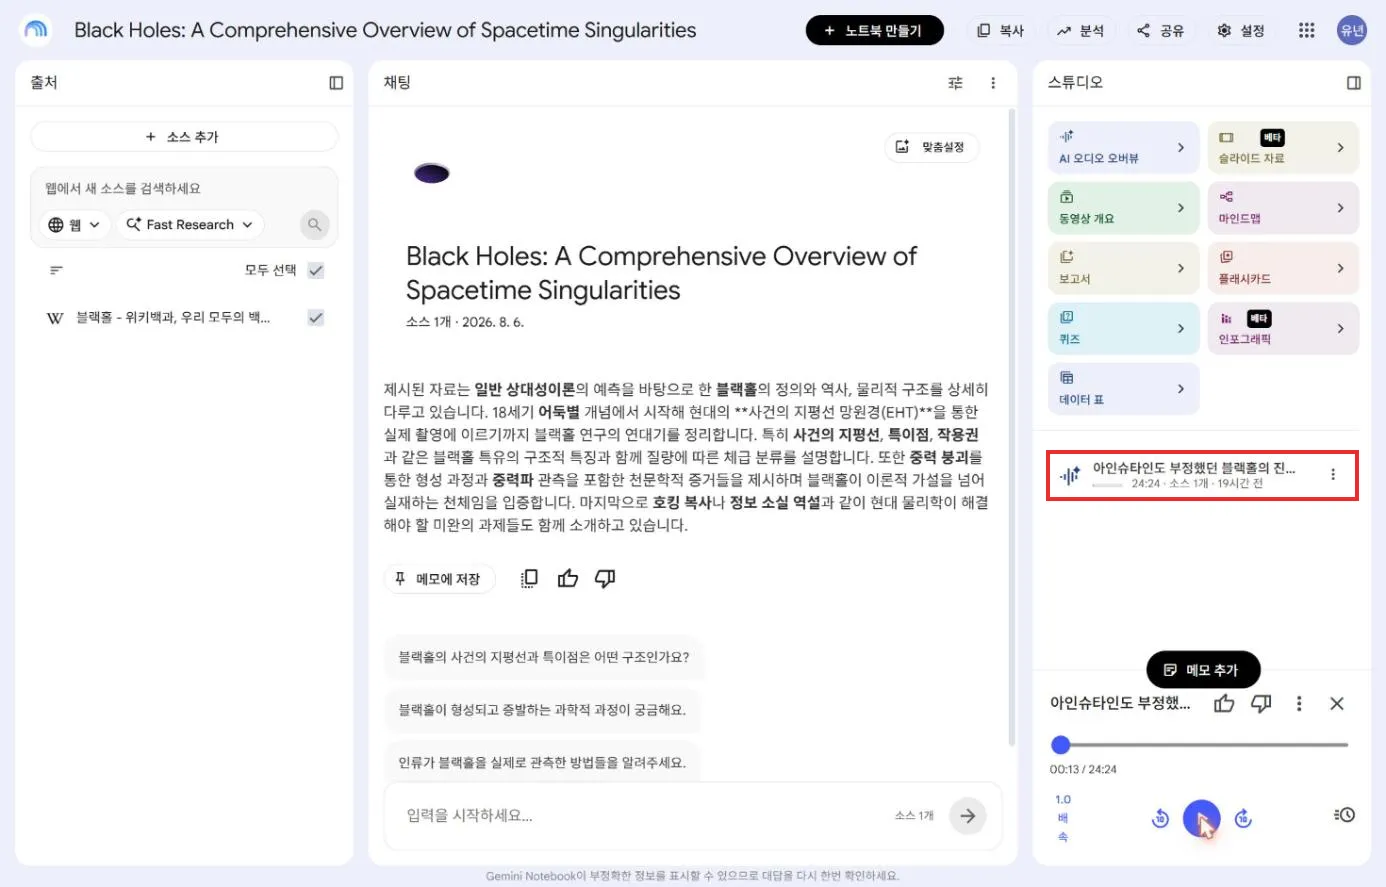Thumbs up the audio player track
Viewport: 1386px width, 887px height.
[1224, 704]
